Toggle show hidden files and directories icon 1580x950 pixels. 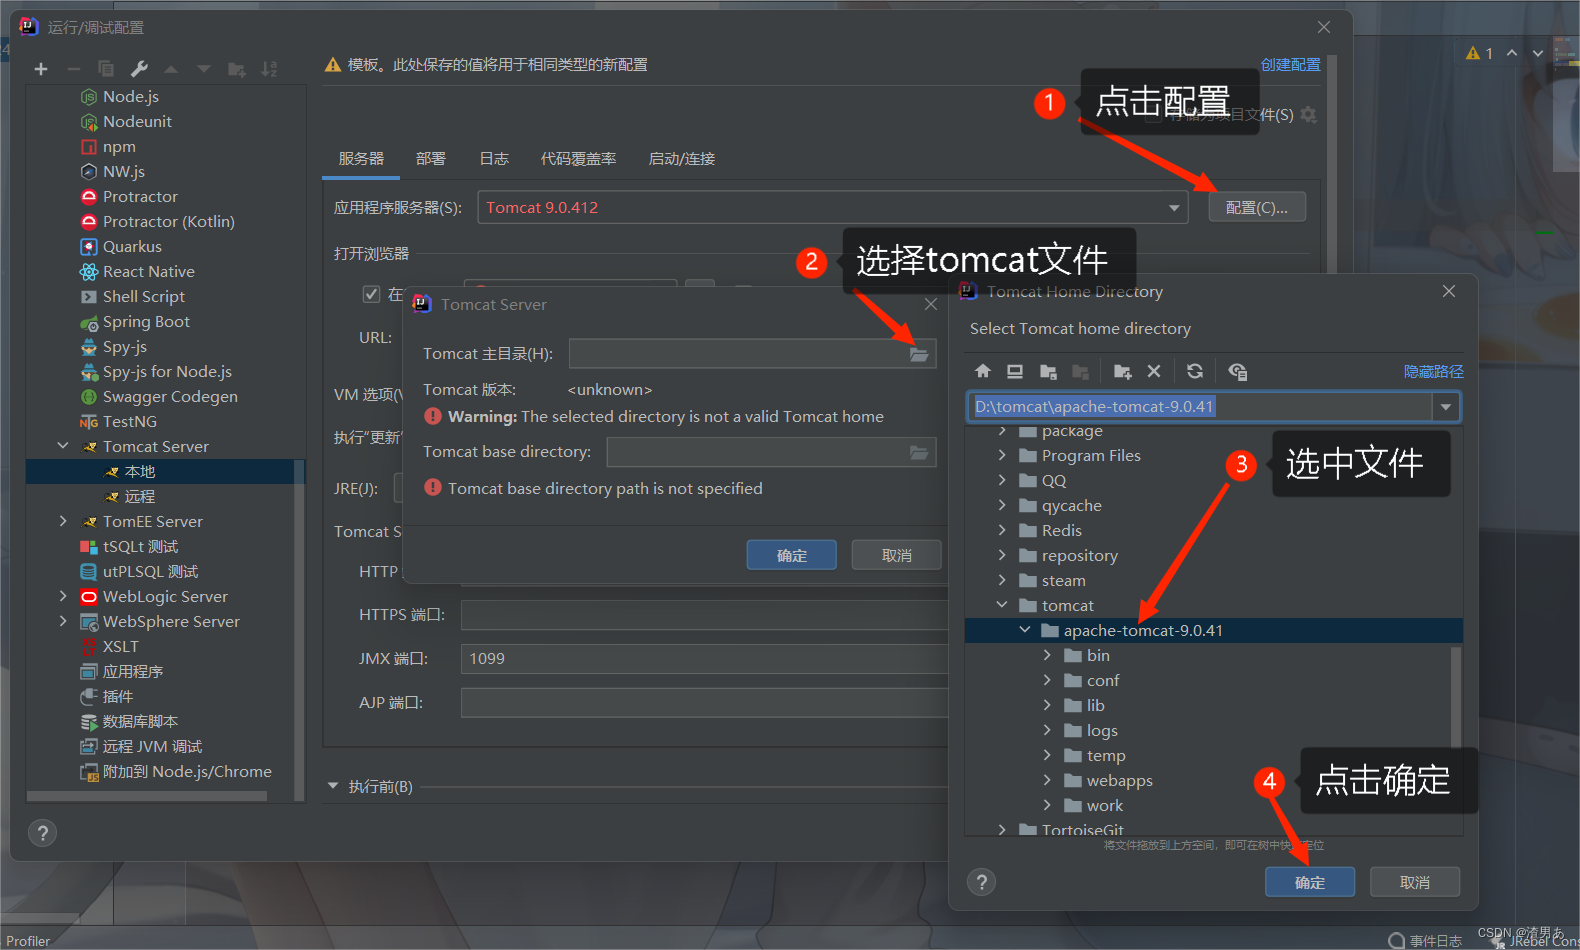pos(1237,371)
